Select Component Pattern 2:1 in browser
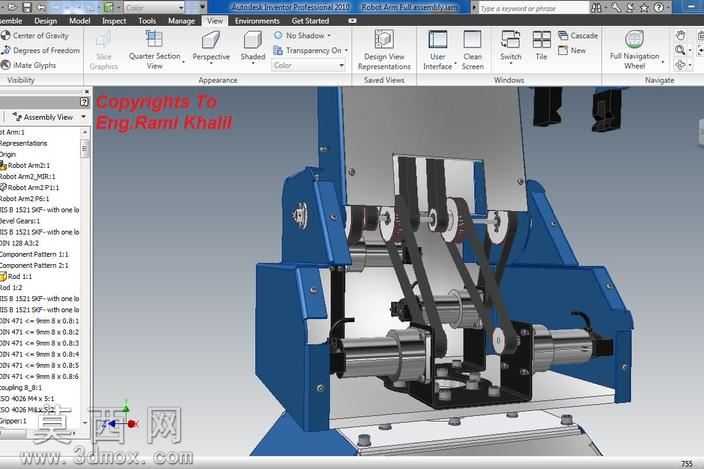This screenshot has height=469, width=704. (34, 265)
